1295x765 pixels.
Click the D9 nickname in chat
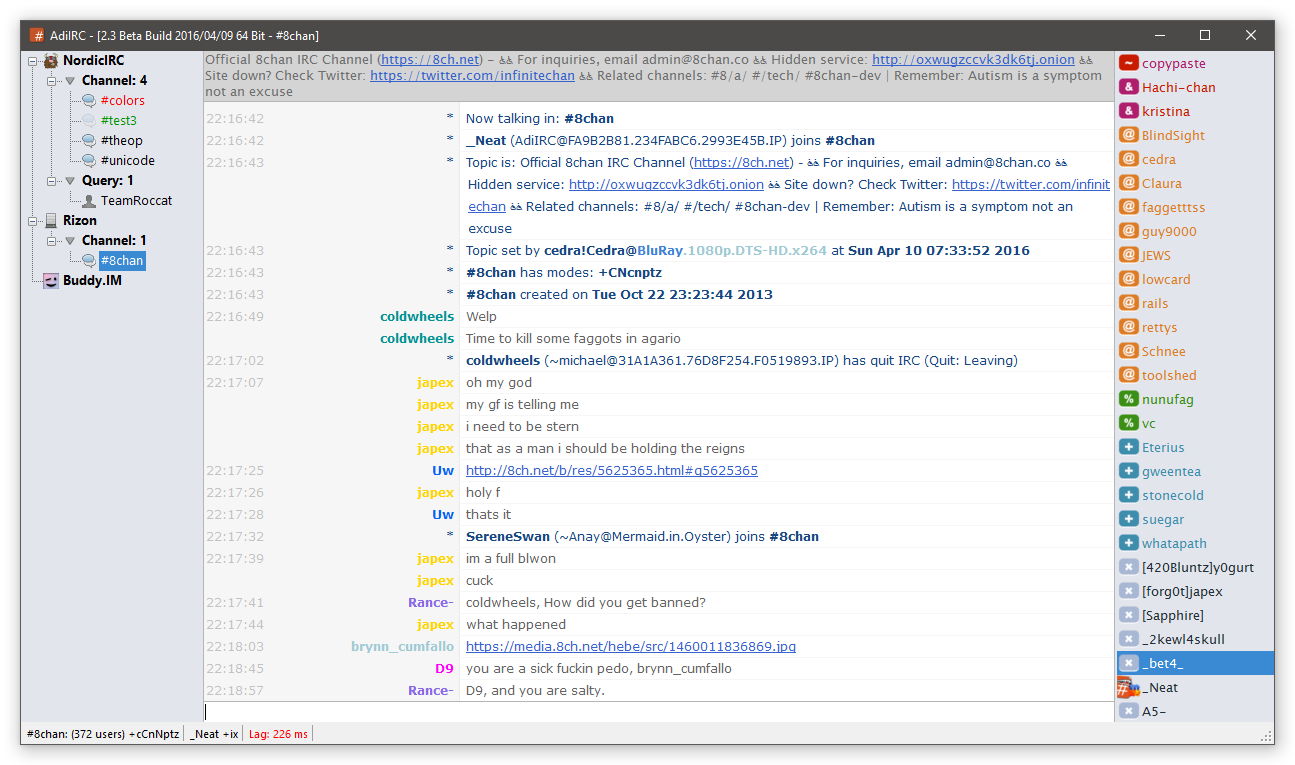444,668
